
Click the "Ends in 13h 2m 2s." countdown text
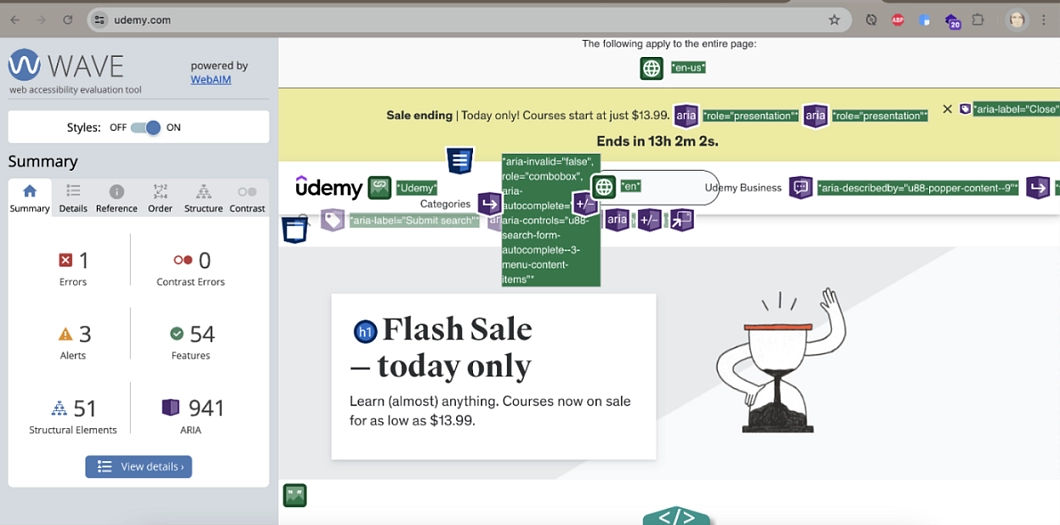(658, 142)
